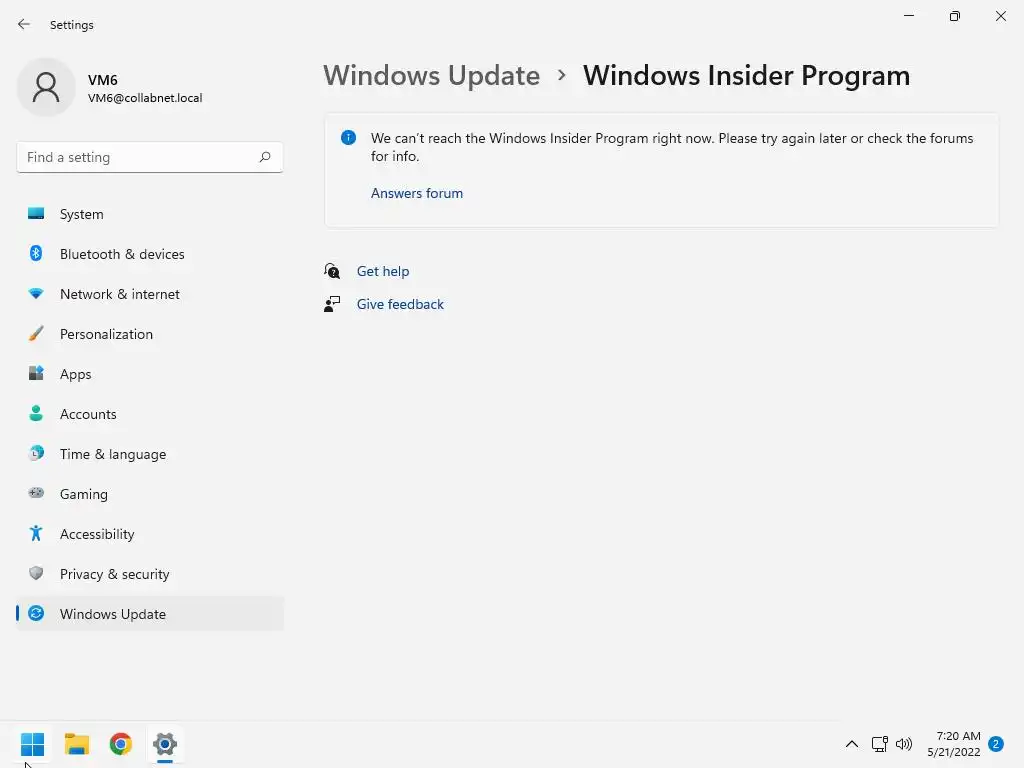Click the blue info icon in message box

click(x=349, y=138)
